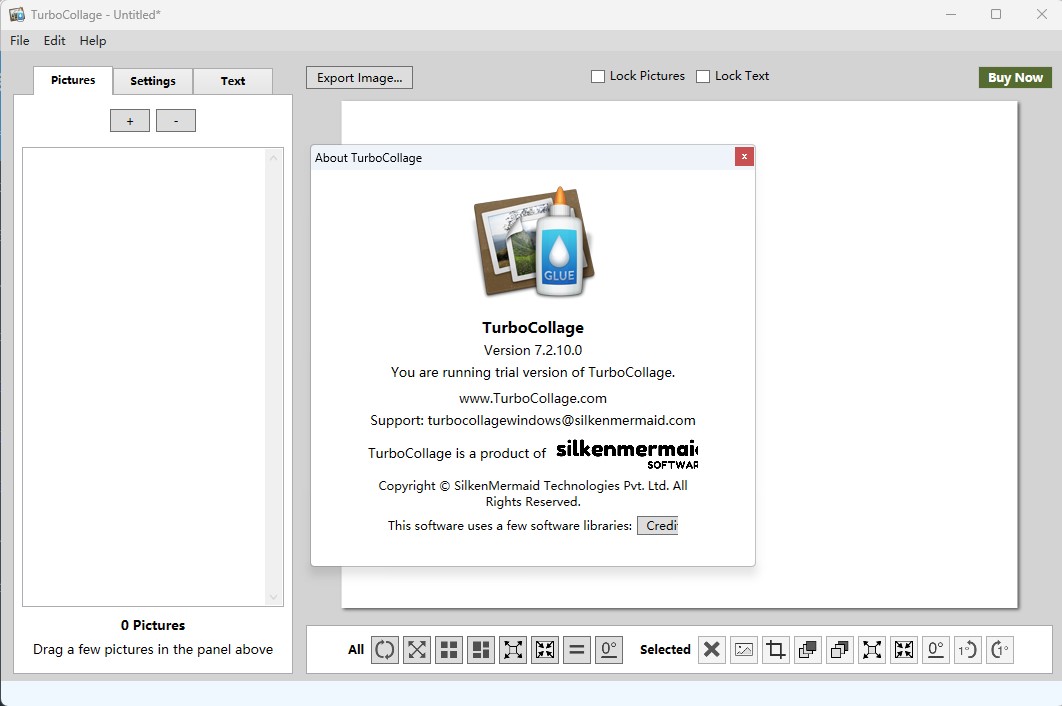1062x706 pixels.
Task: Click the shrink arrows-inward icon in Selected group
Action: click(904, 650)
